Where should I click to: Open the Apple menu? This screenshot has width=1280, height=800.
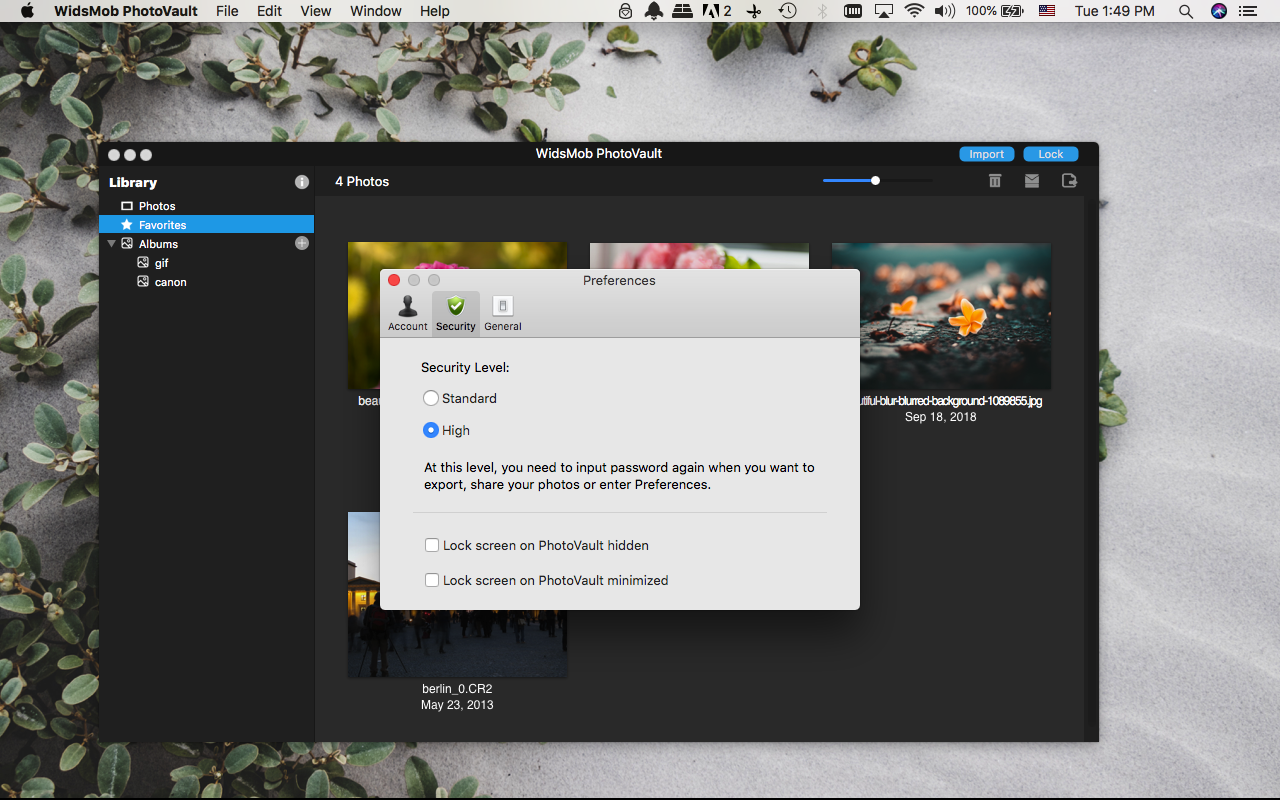click(x=27, y=11)
